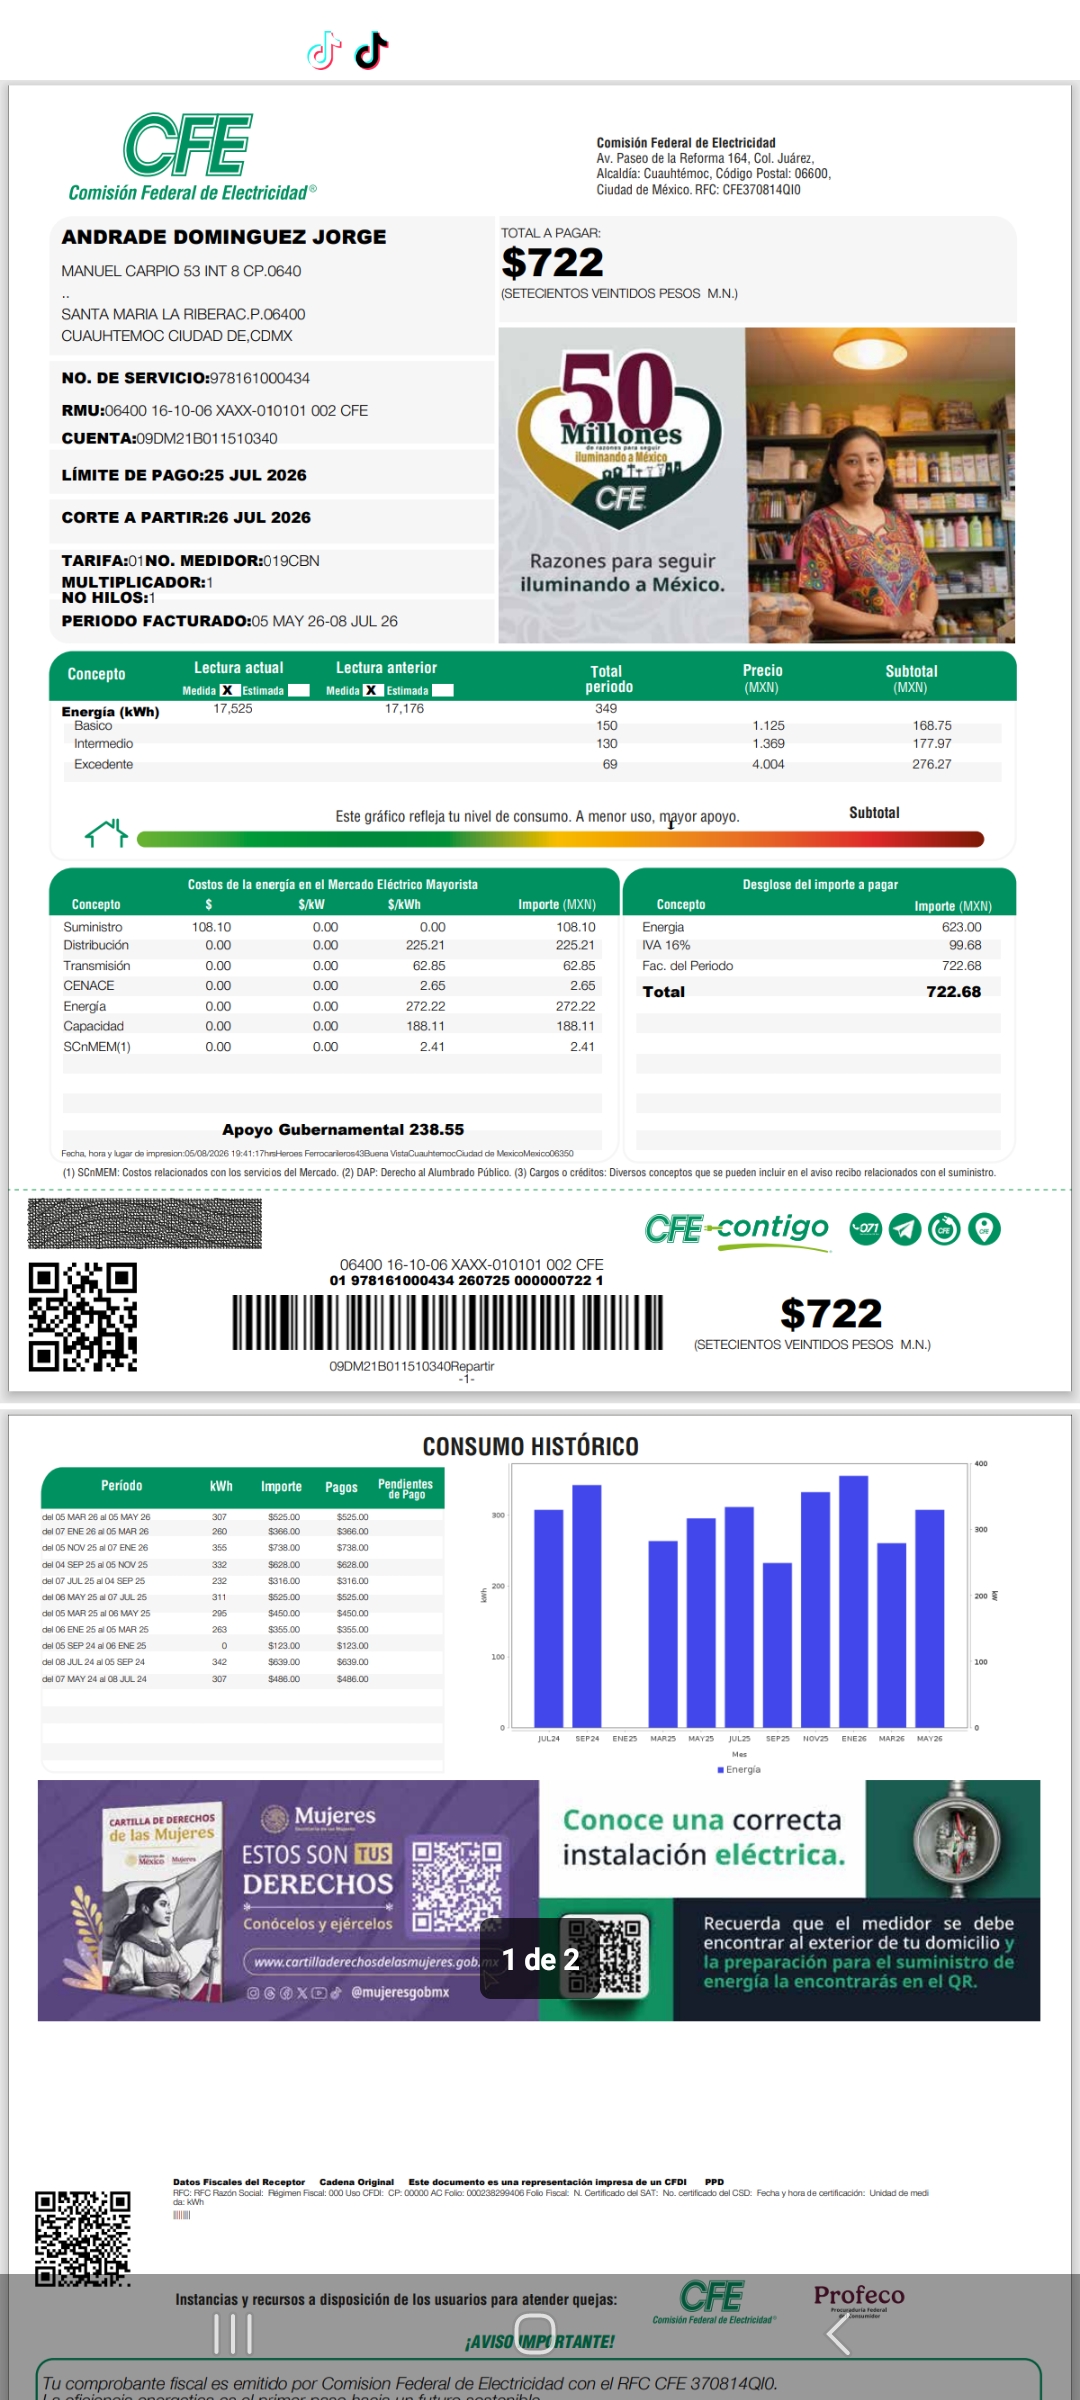This screenshot has width=1080, height=2400.
Task: Click the blurred black stamp above QR code
Action: click(145, 1223)
